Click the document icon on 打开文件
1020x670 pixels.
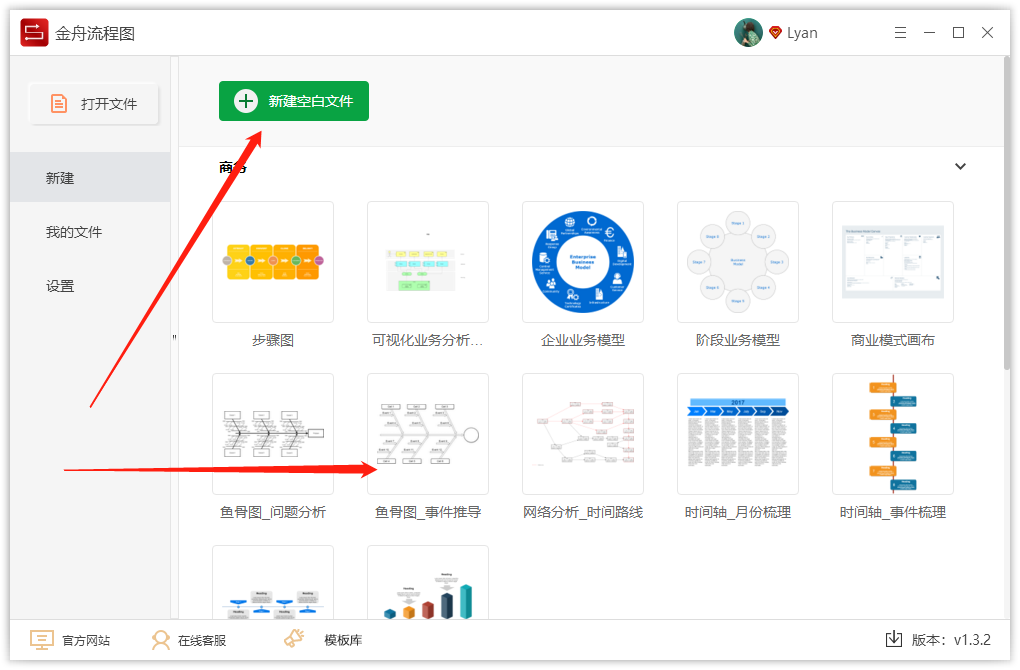[59, 103]
